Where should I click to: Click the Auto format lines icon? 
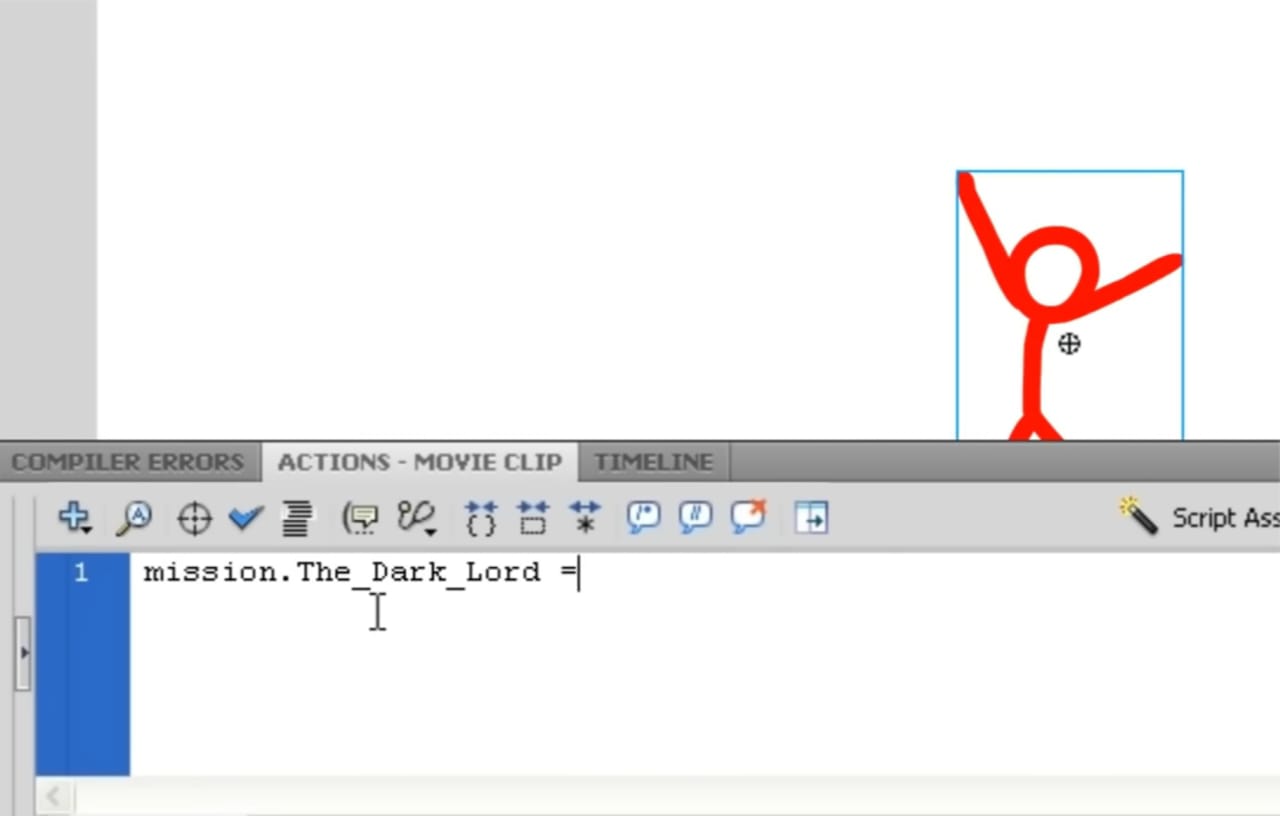[296, 518]
